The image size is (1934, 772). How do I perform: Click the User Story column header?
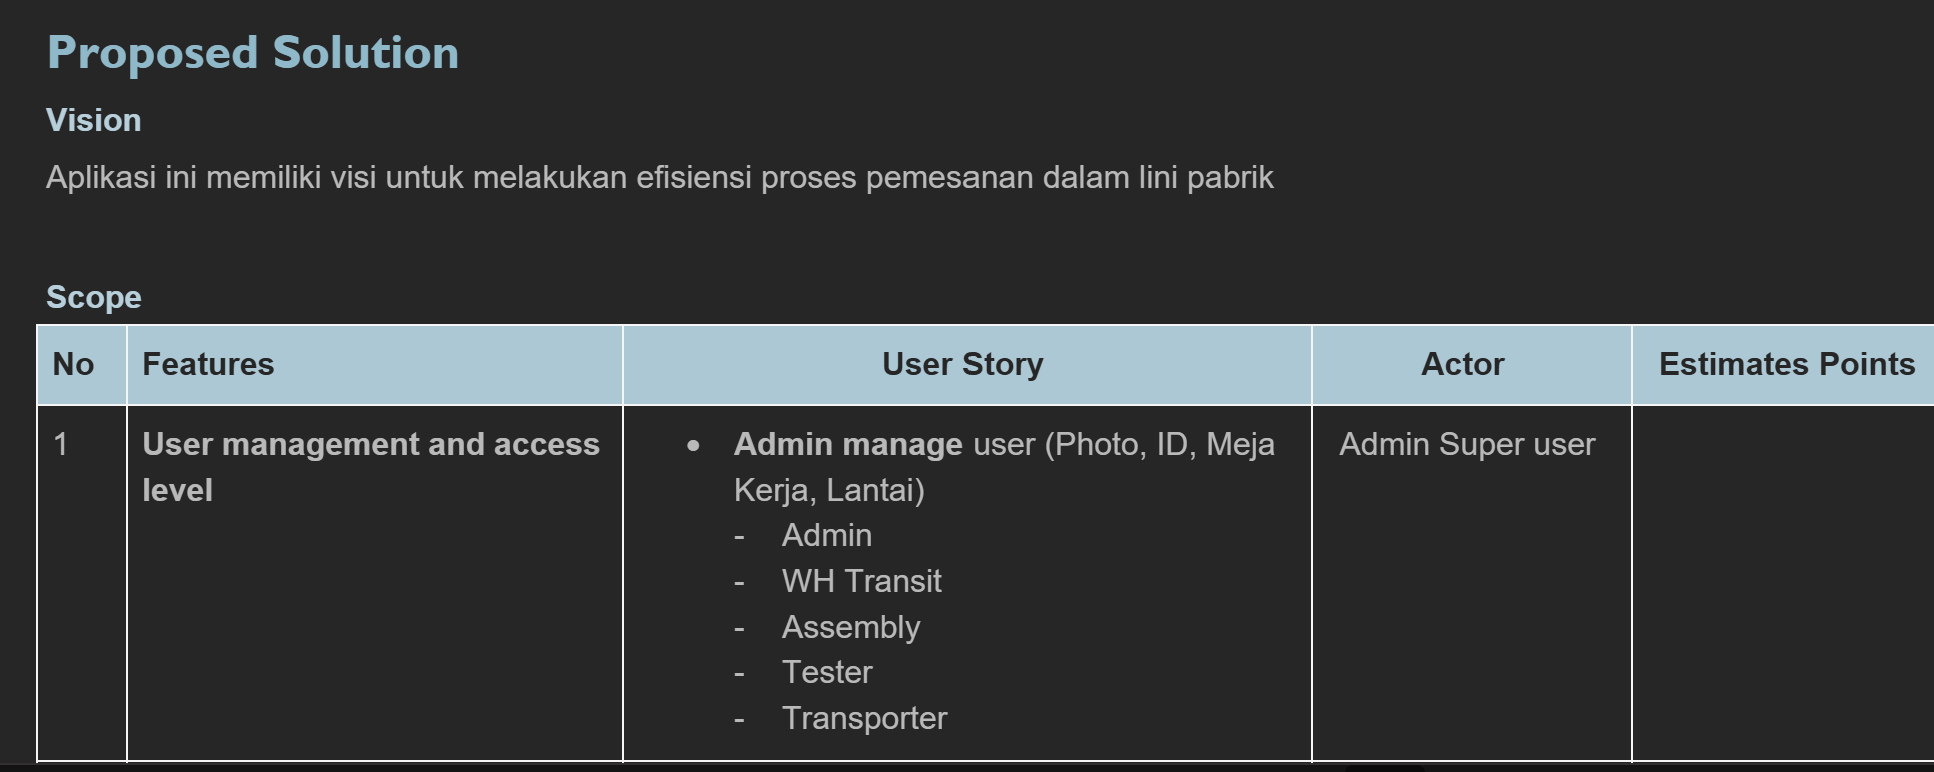pyautogui.click(x=967, y=365)
